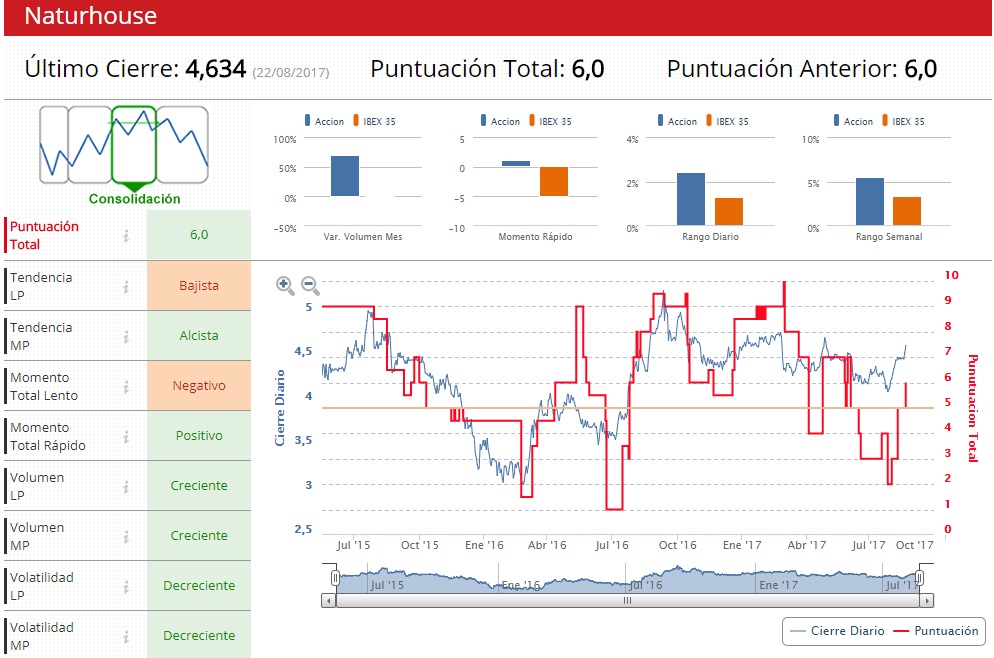Image resolution: width=994 pixels, height=658 pixels.
Task: Open info icon for Tendencia LP row
Action: point(126,287)
